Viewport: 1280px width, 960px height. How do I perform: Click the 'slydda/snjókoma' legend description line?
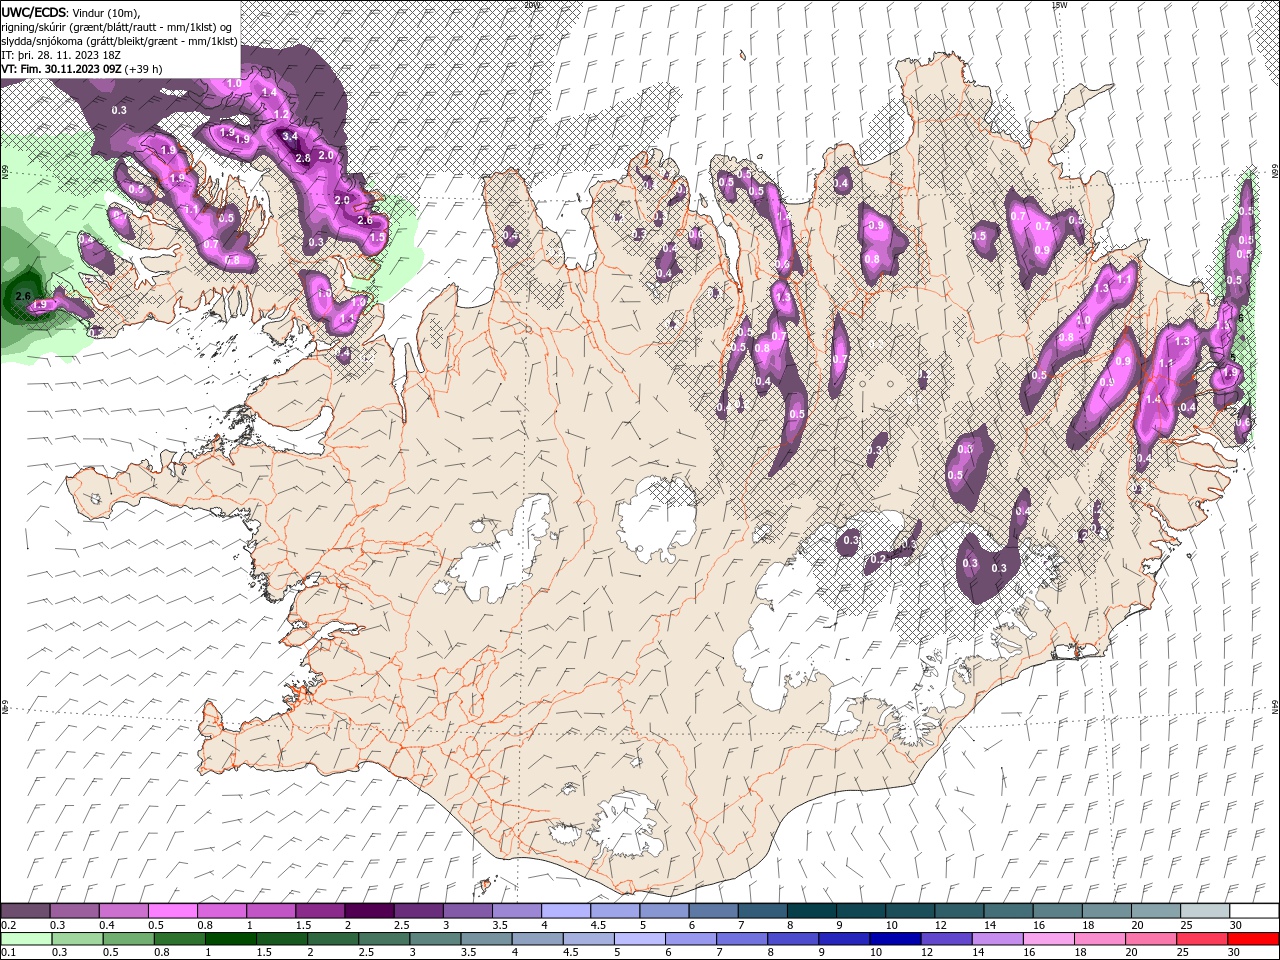[119, 41]
